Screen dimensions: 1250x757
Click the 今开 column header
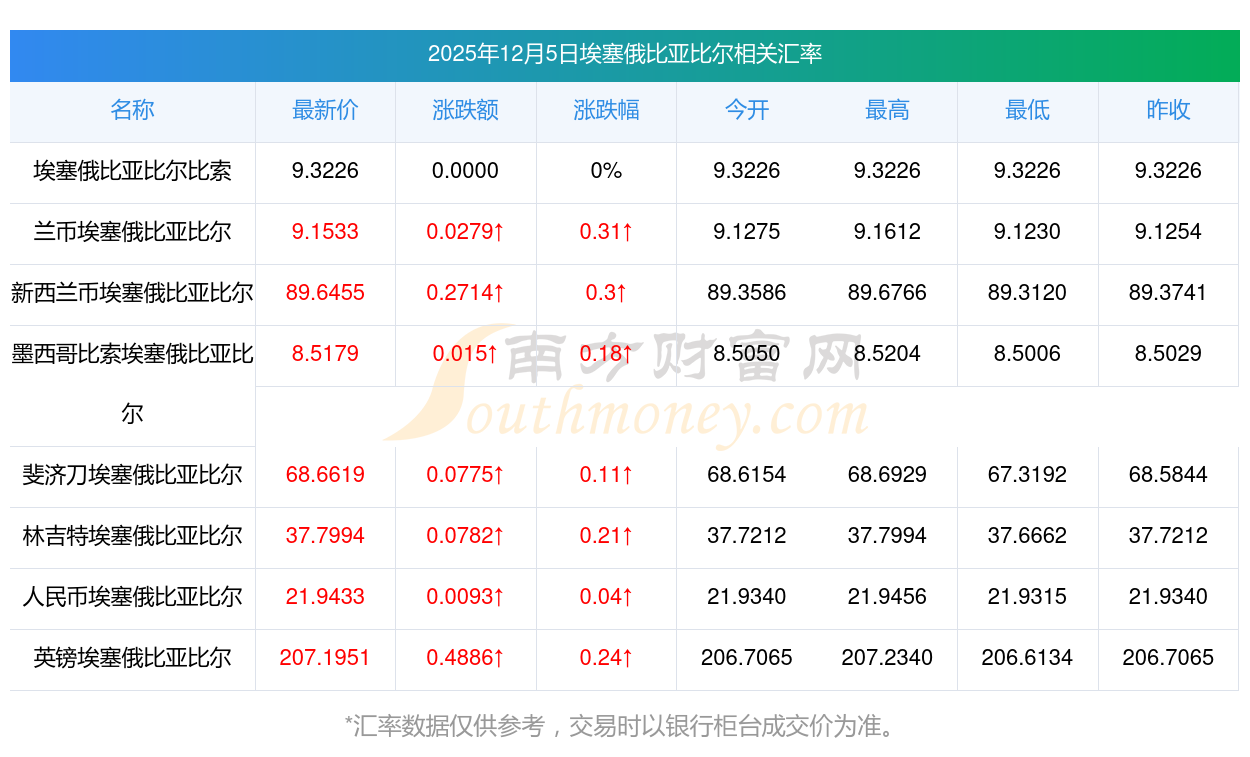[x=747, y=111]
